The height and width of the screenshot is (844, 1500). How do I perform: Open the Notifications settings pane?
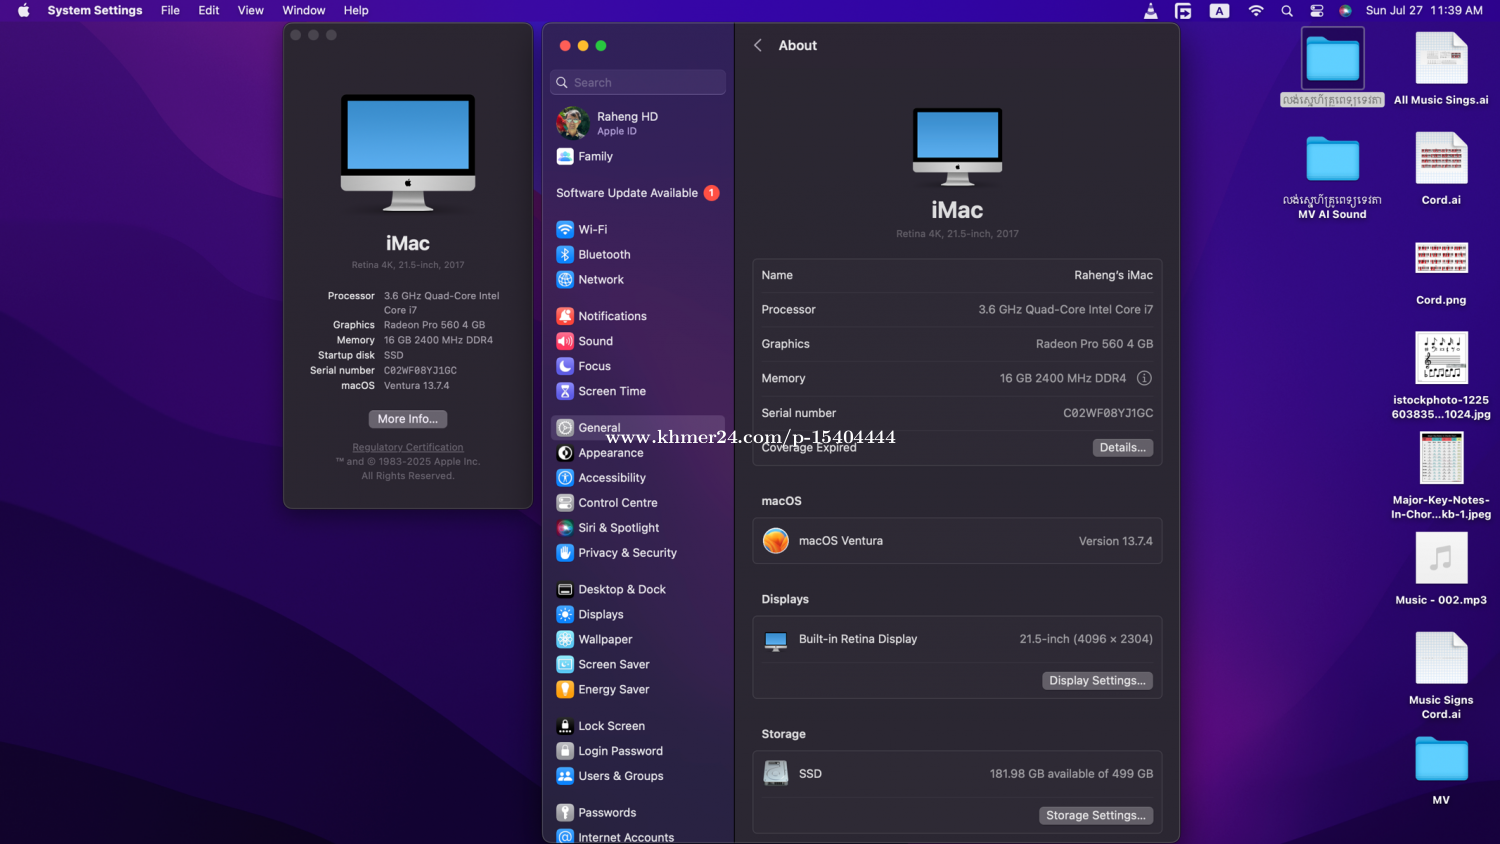611,316
